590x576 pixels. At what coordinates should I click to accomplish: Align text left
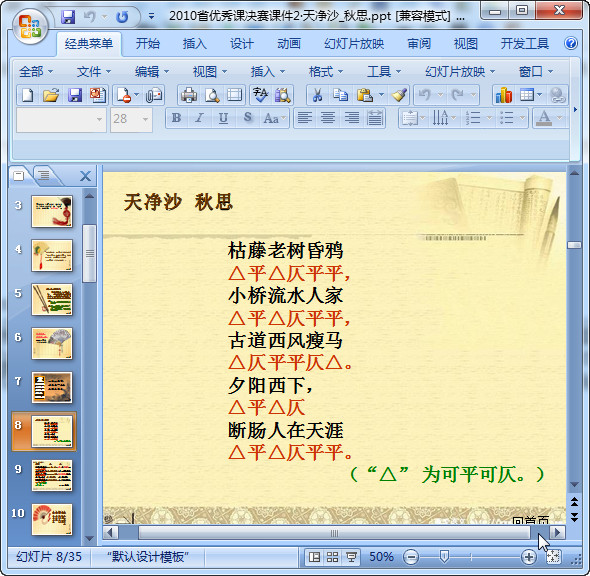[x=305, y=118]
